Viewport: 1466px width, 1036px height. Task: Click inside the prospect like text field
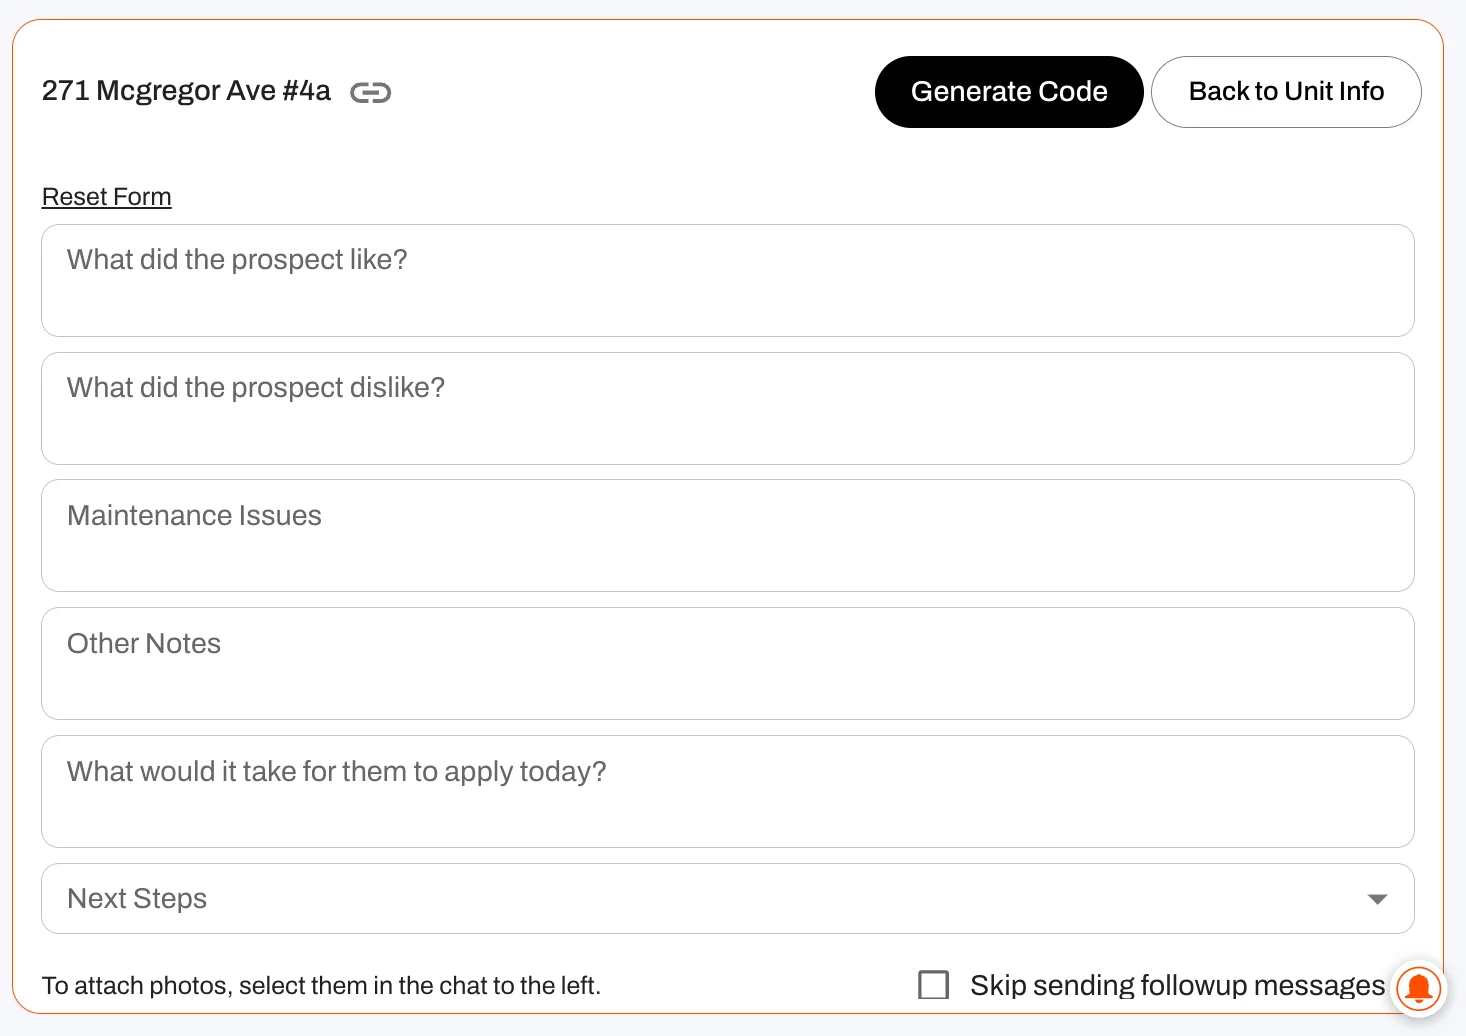coord(728,280)
